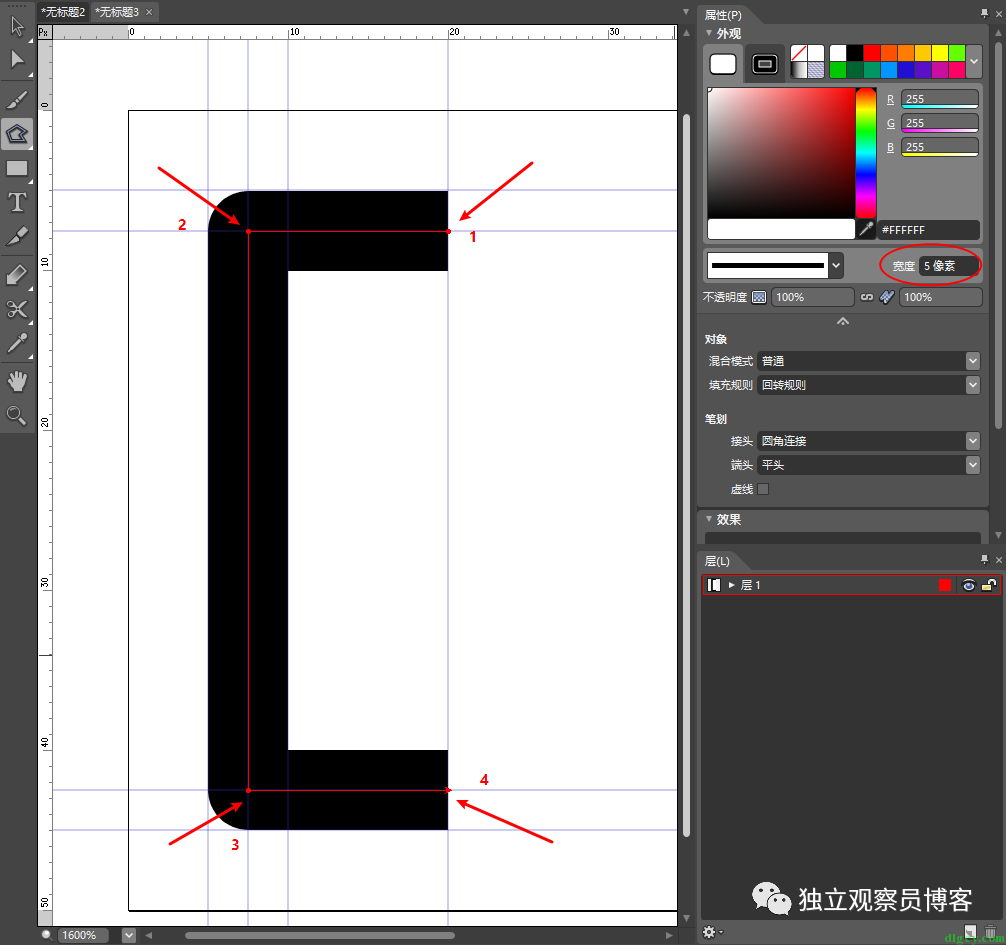Pin the 属性 properties panel
Viewport: 1006px width, 945px height.
pyautogui.click(x=984, y=13)
